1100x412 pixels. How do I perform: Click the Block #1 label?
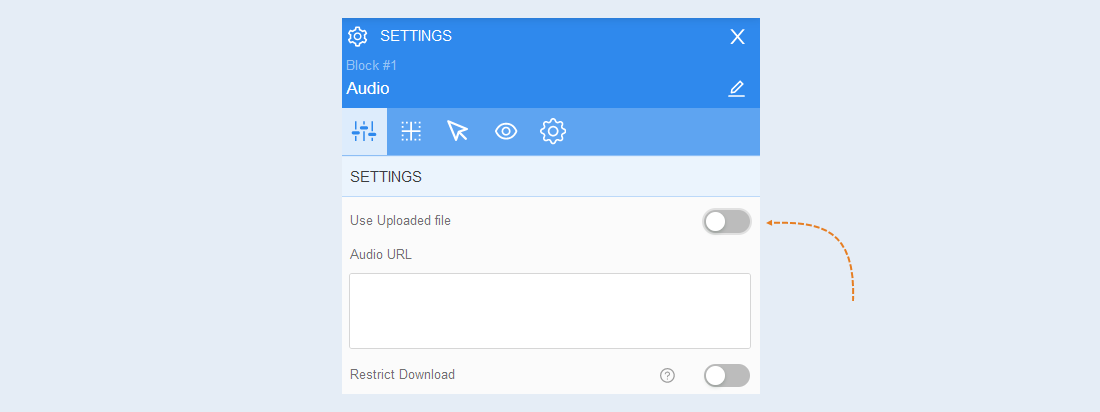tap(372, 65)
